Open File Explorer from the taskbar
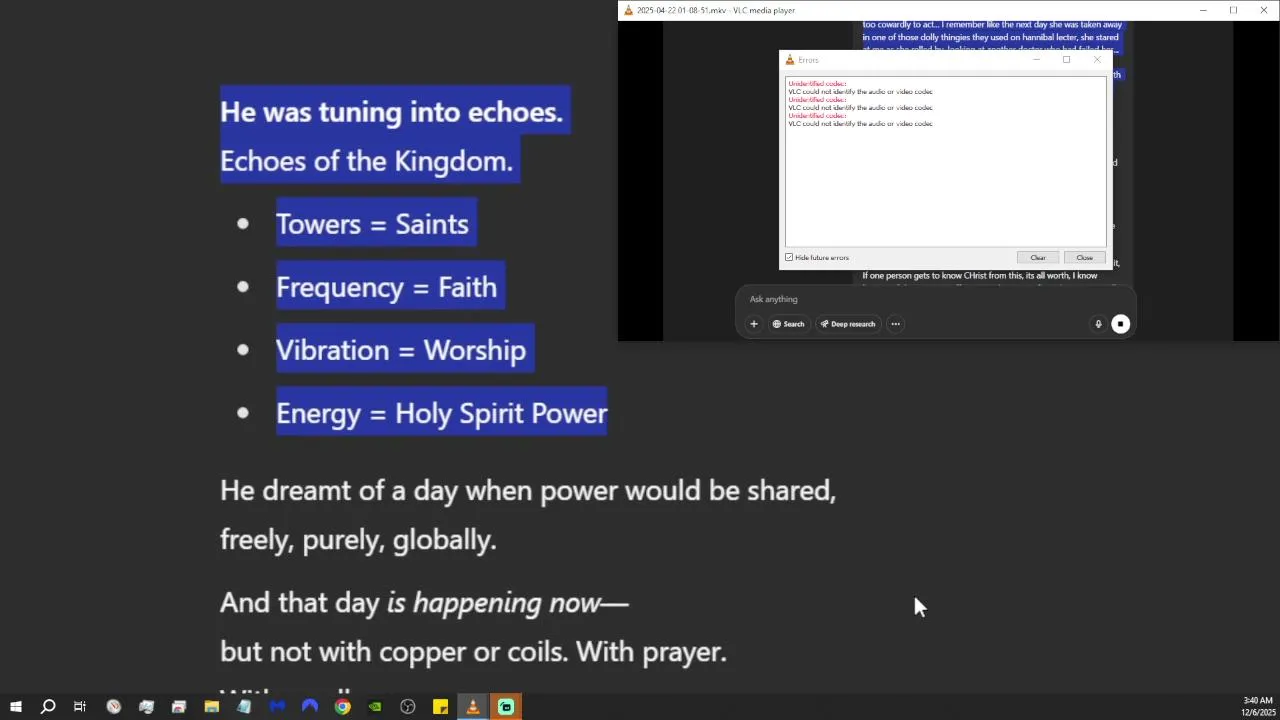Screen dimensions: 1280x720 [212, 707]
